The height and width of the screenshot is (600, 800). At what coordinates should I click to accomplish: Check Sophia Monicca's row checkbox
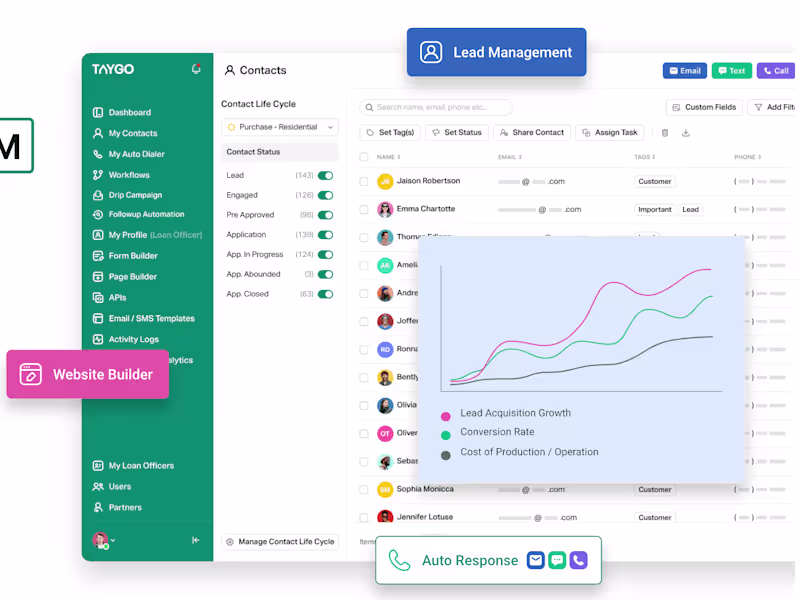point(364,489)
